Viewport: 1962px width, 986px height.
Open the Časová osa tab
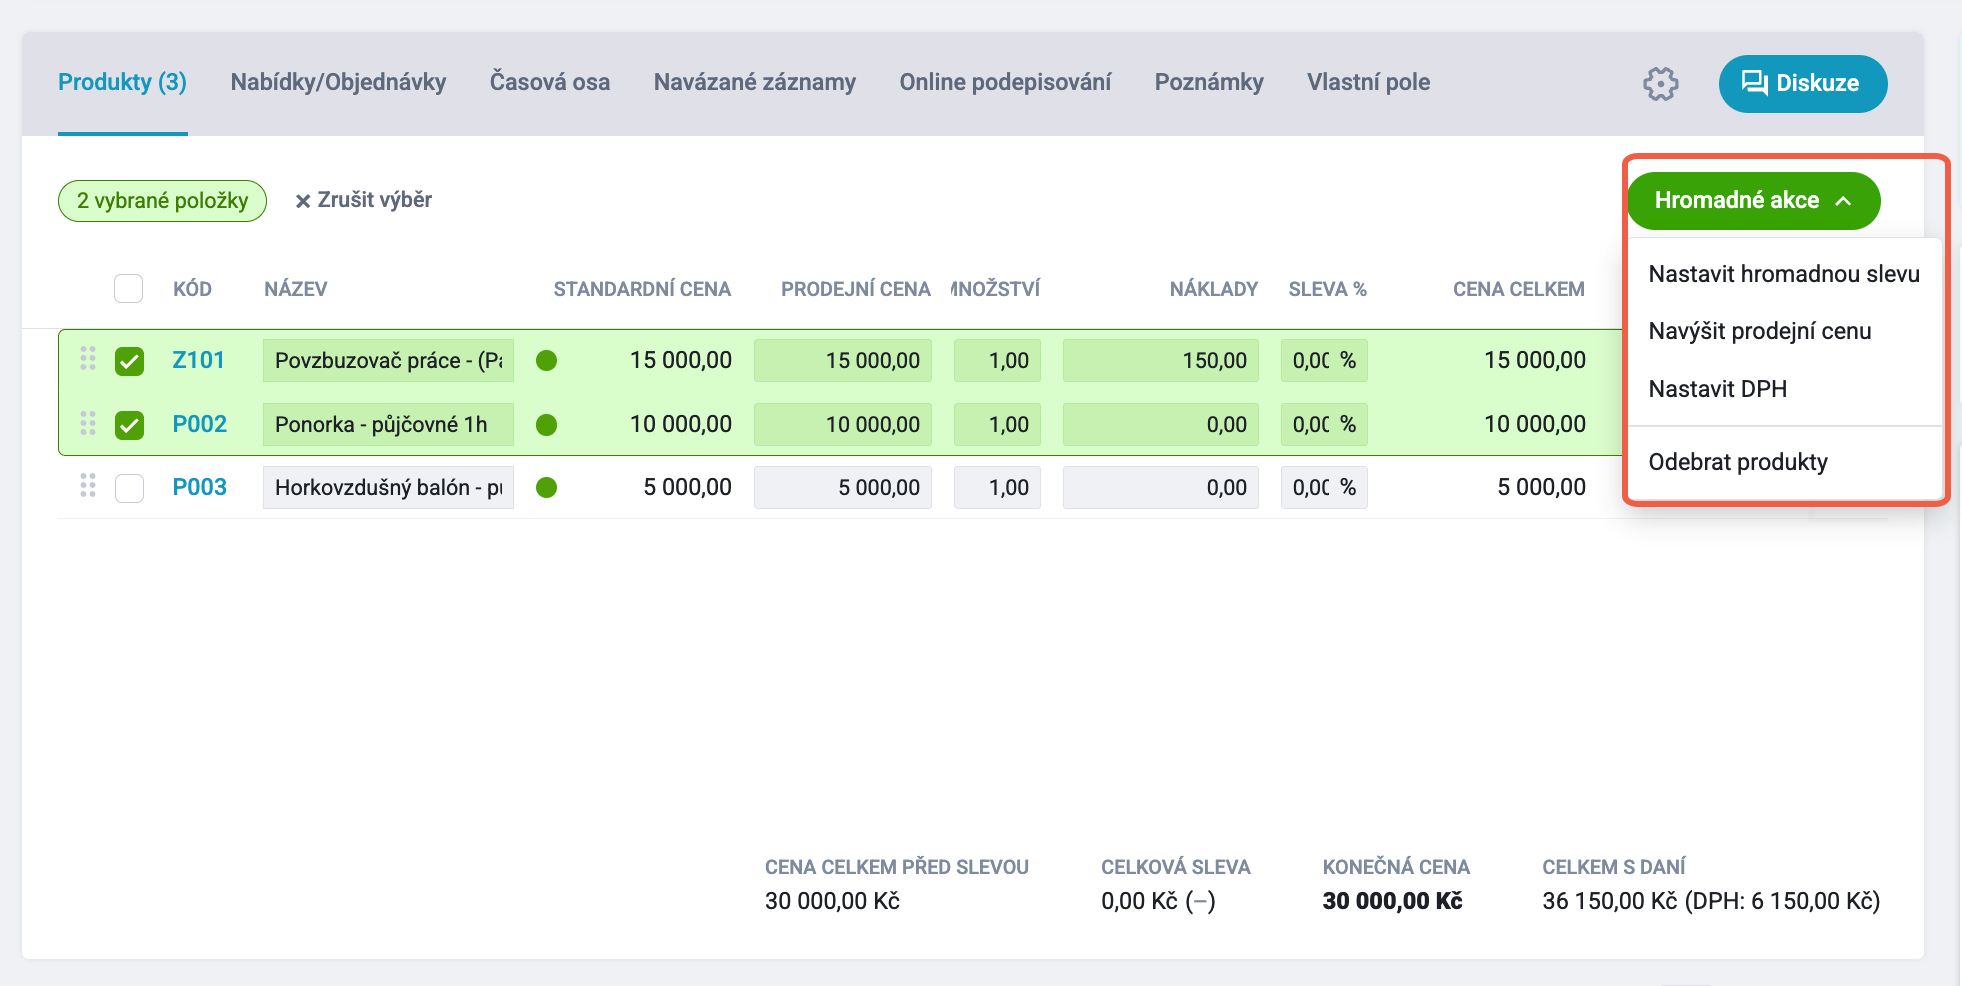550,82
